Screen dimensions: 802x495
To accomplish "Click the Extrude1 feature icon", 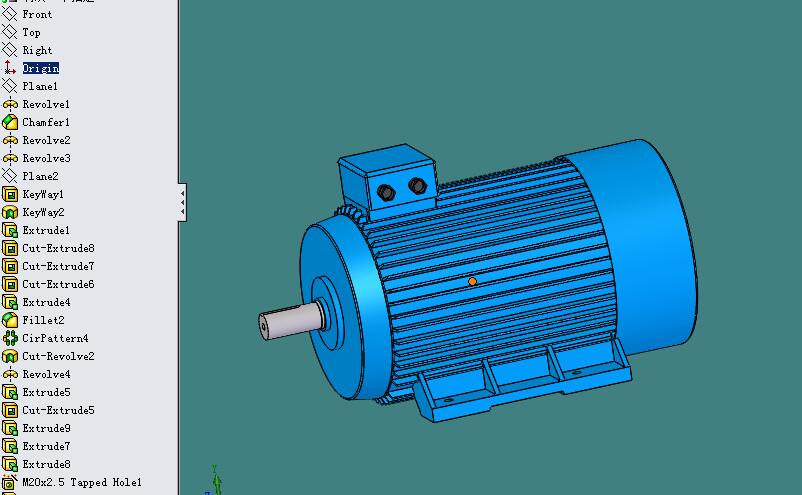I will coord(10,230).
